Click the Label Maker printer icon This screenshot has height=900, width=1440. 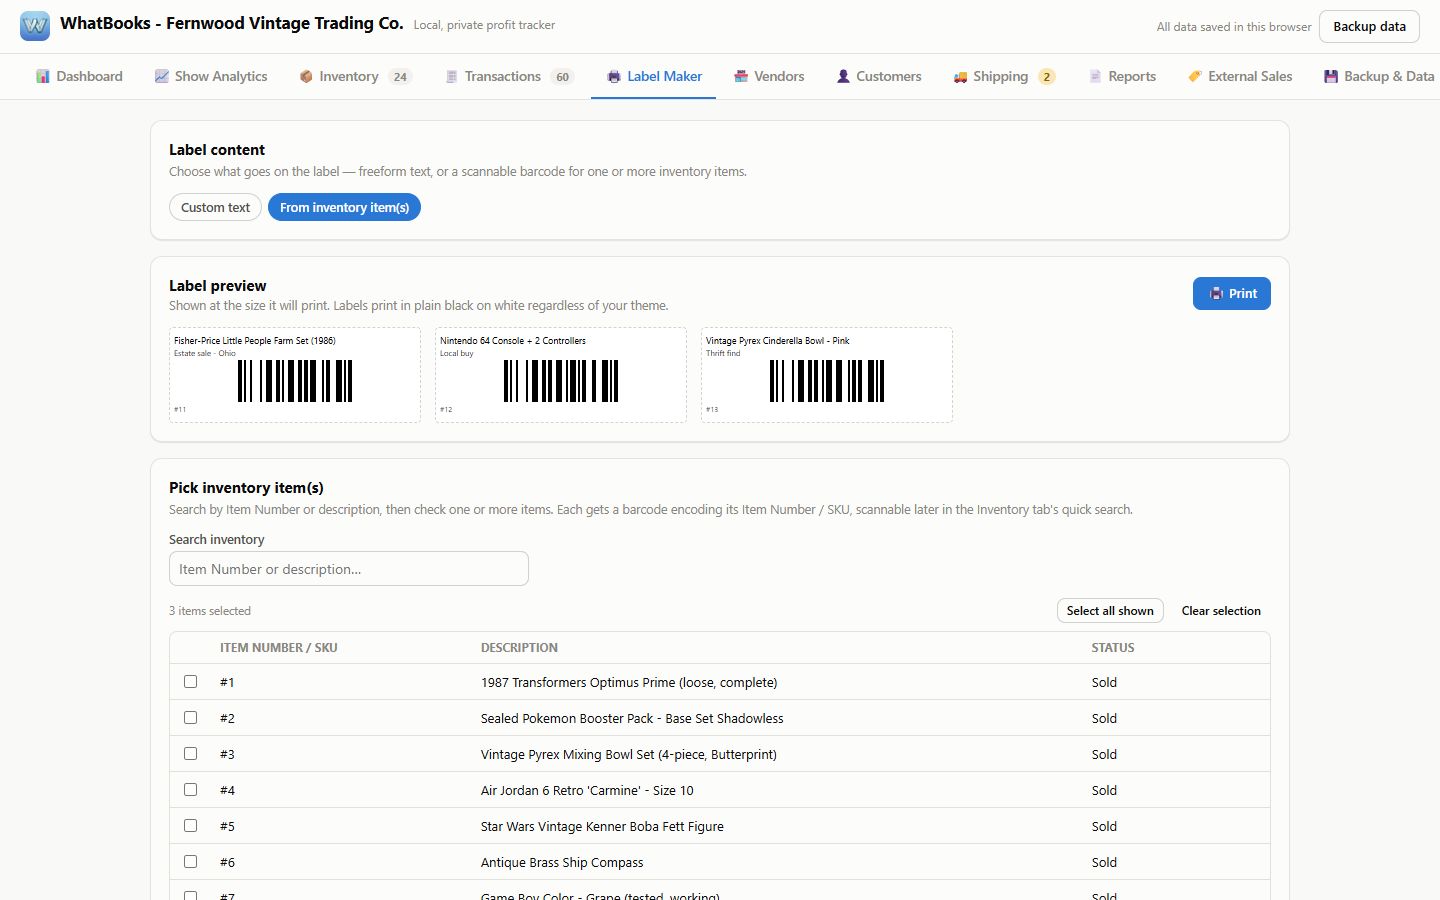pyautogui.click(x=614, y=76)
